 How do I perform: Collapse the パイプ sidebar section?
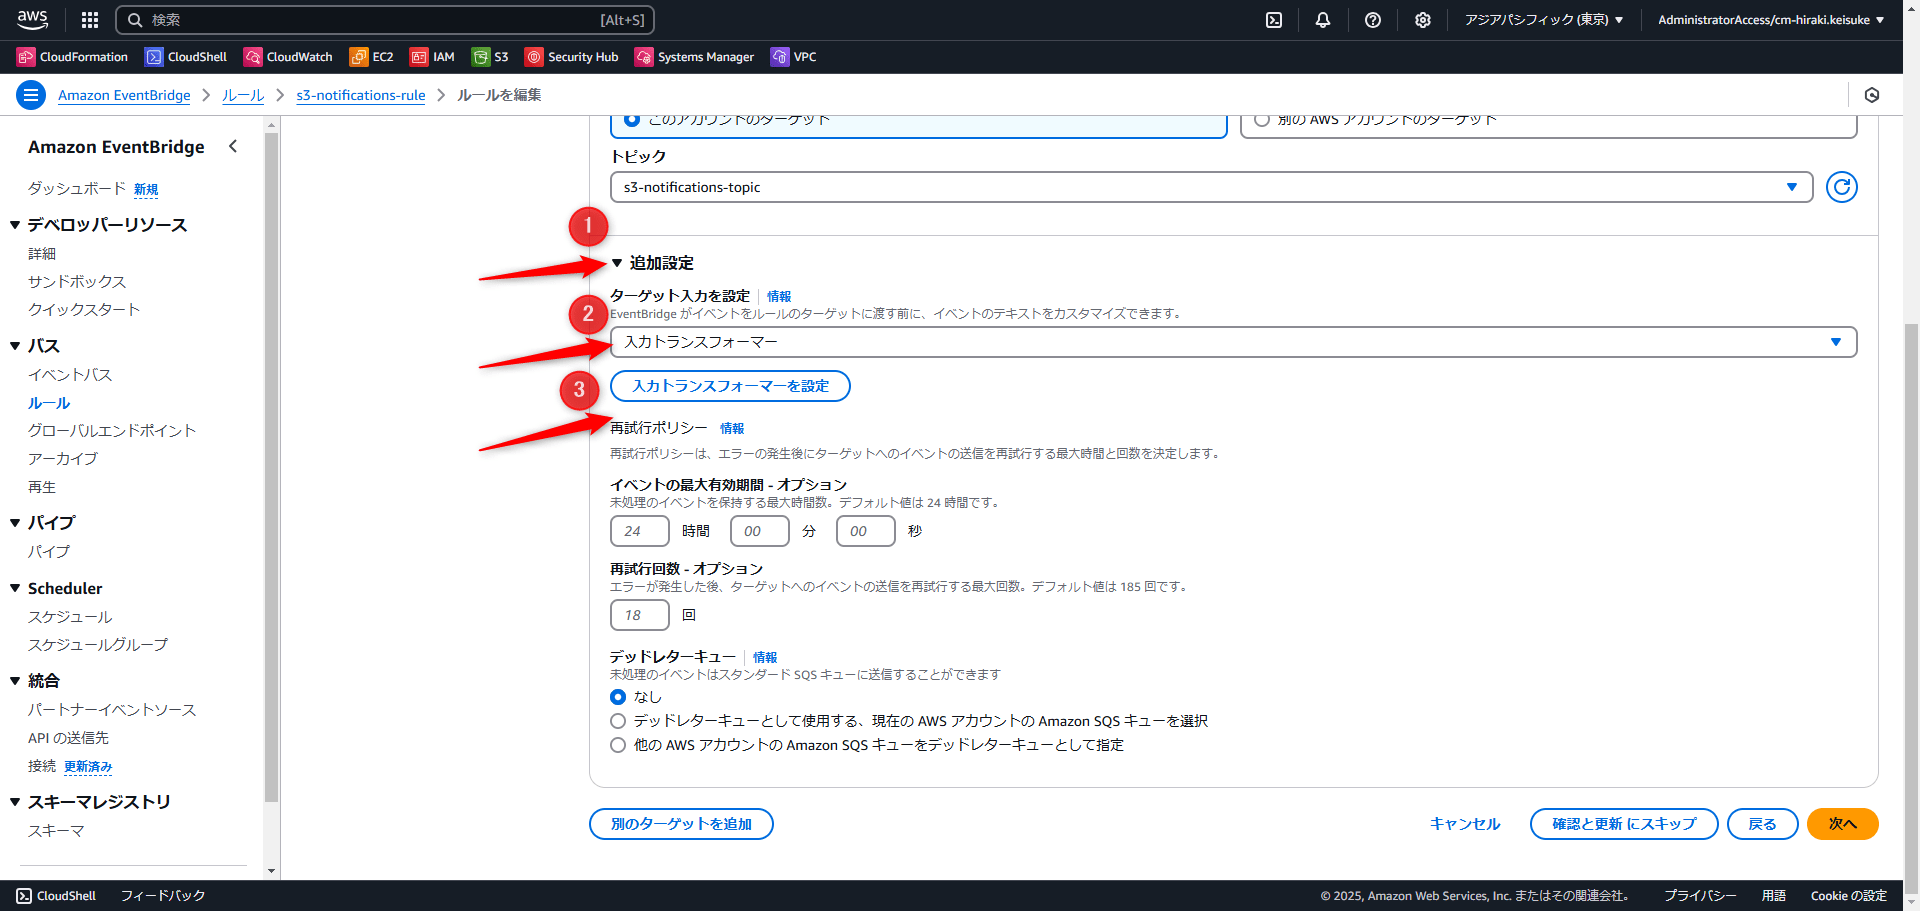(15, 523)
